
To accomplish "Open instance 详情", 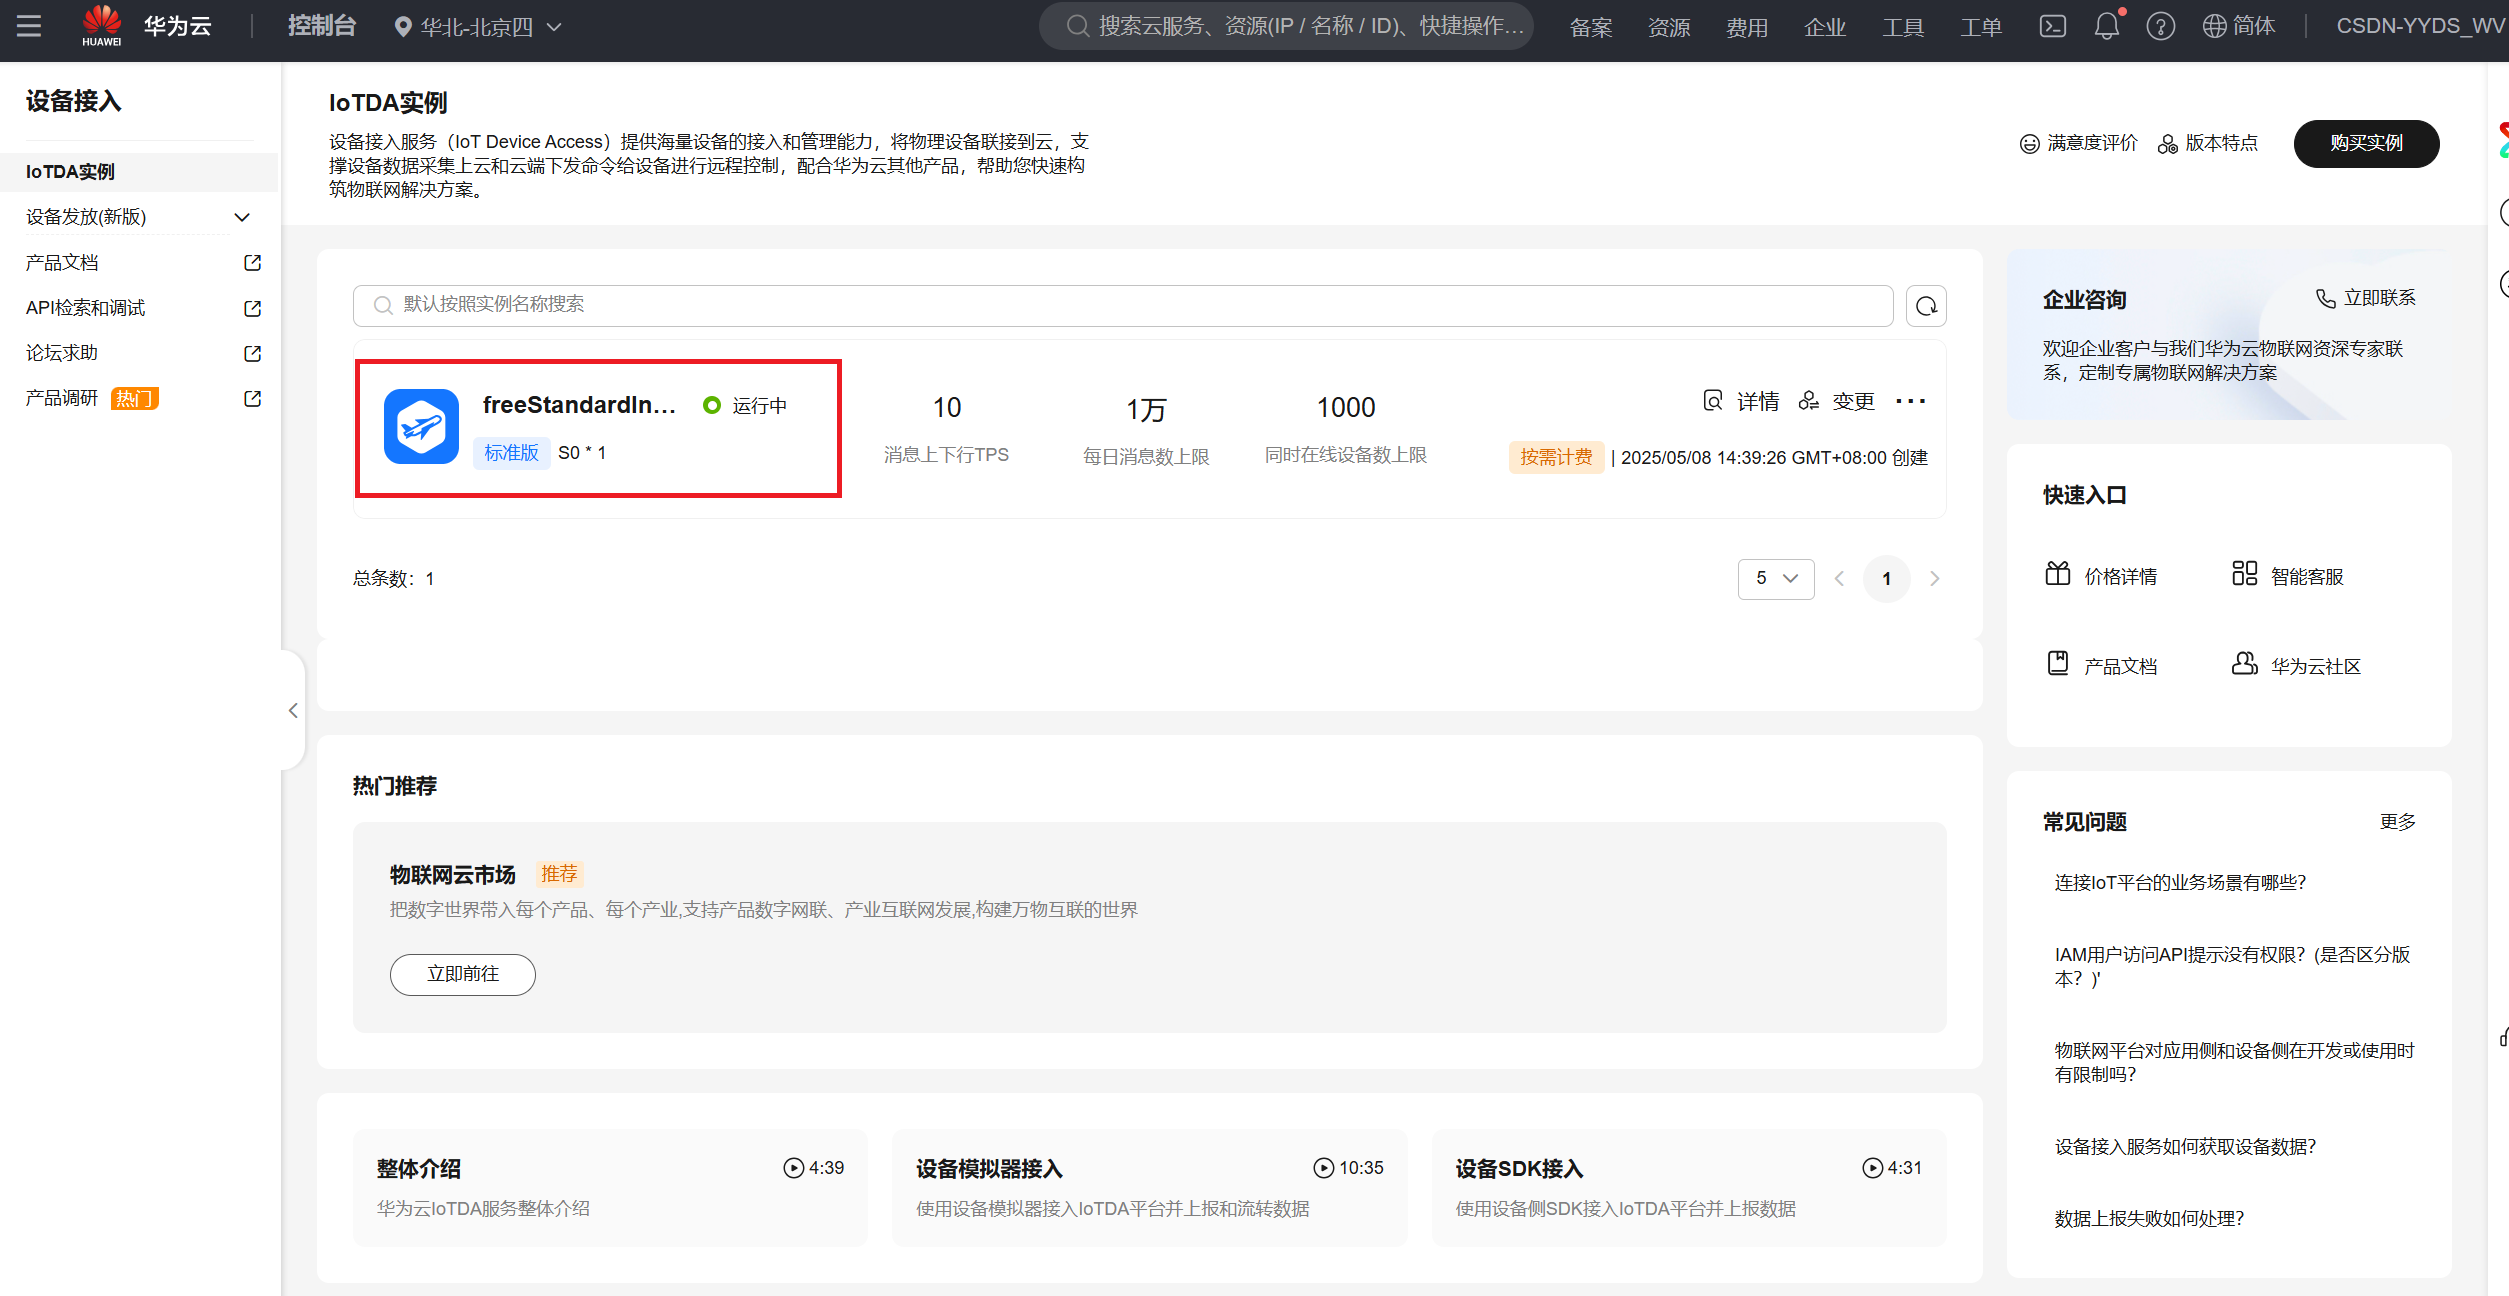I will tap(1741, 402).
